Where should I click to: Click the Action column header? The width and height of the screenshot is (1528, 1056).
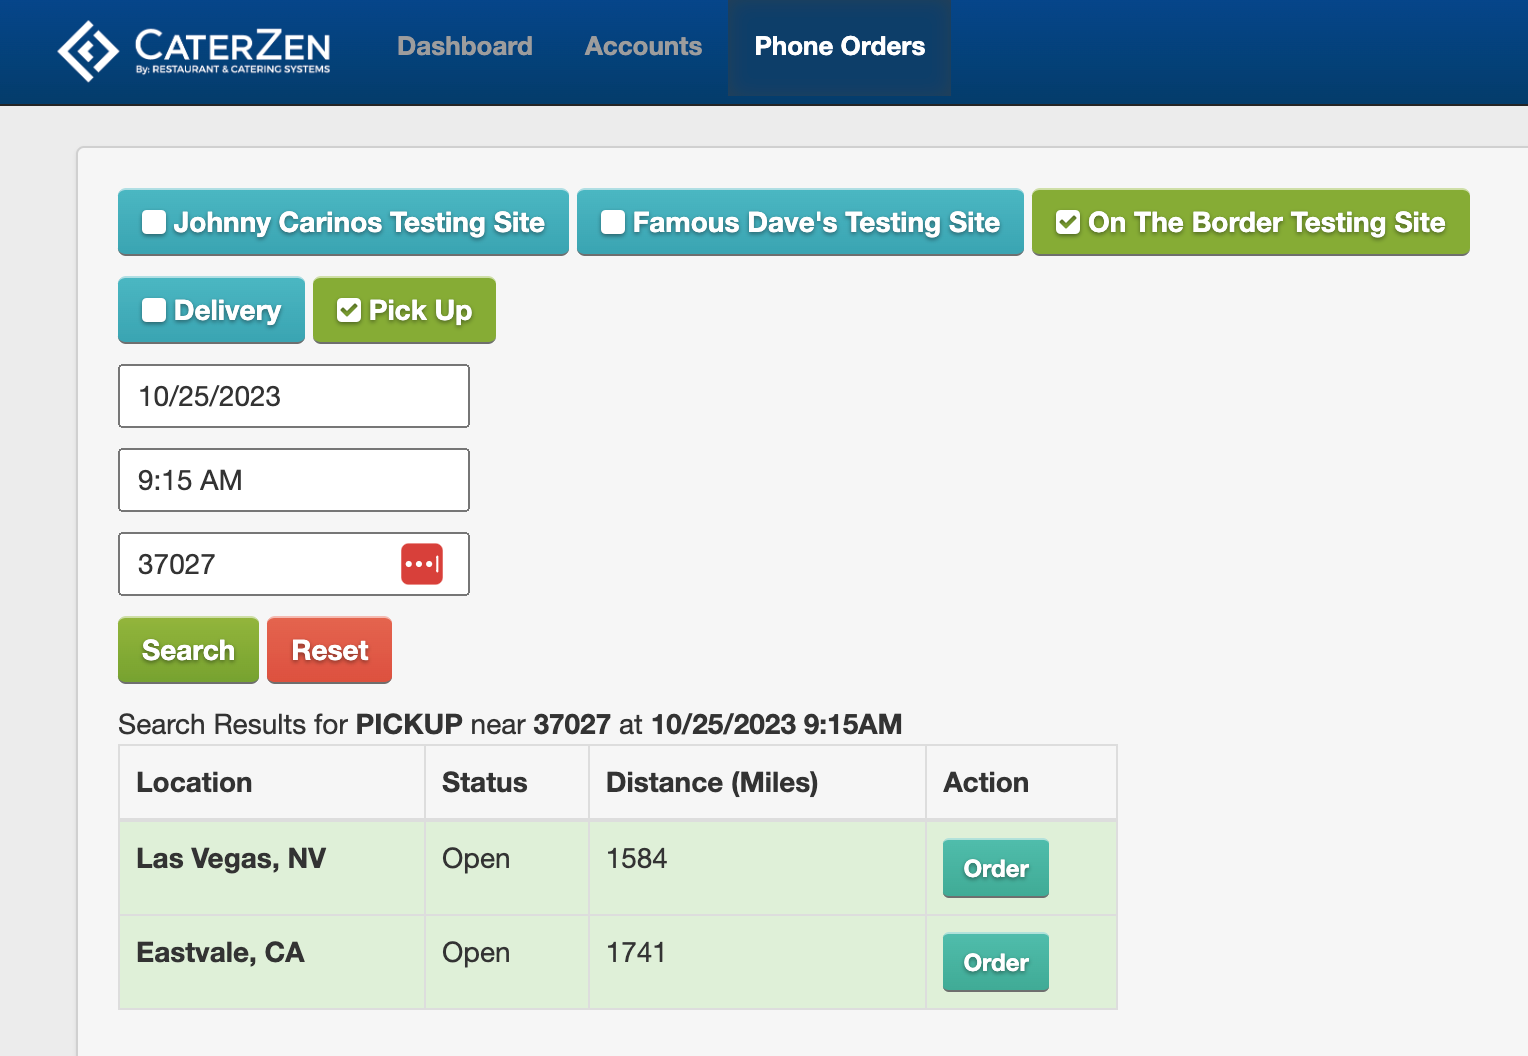(x=1021, y=782)
